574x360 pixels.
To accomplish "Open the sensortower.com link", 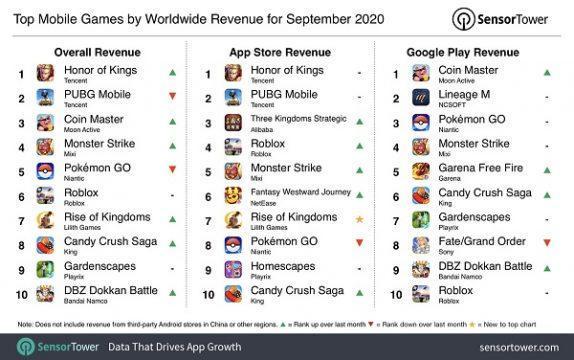I will click(519, 347).
